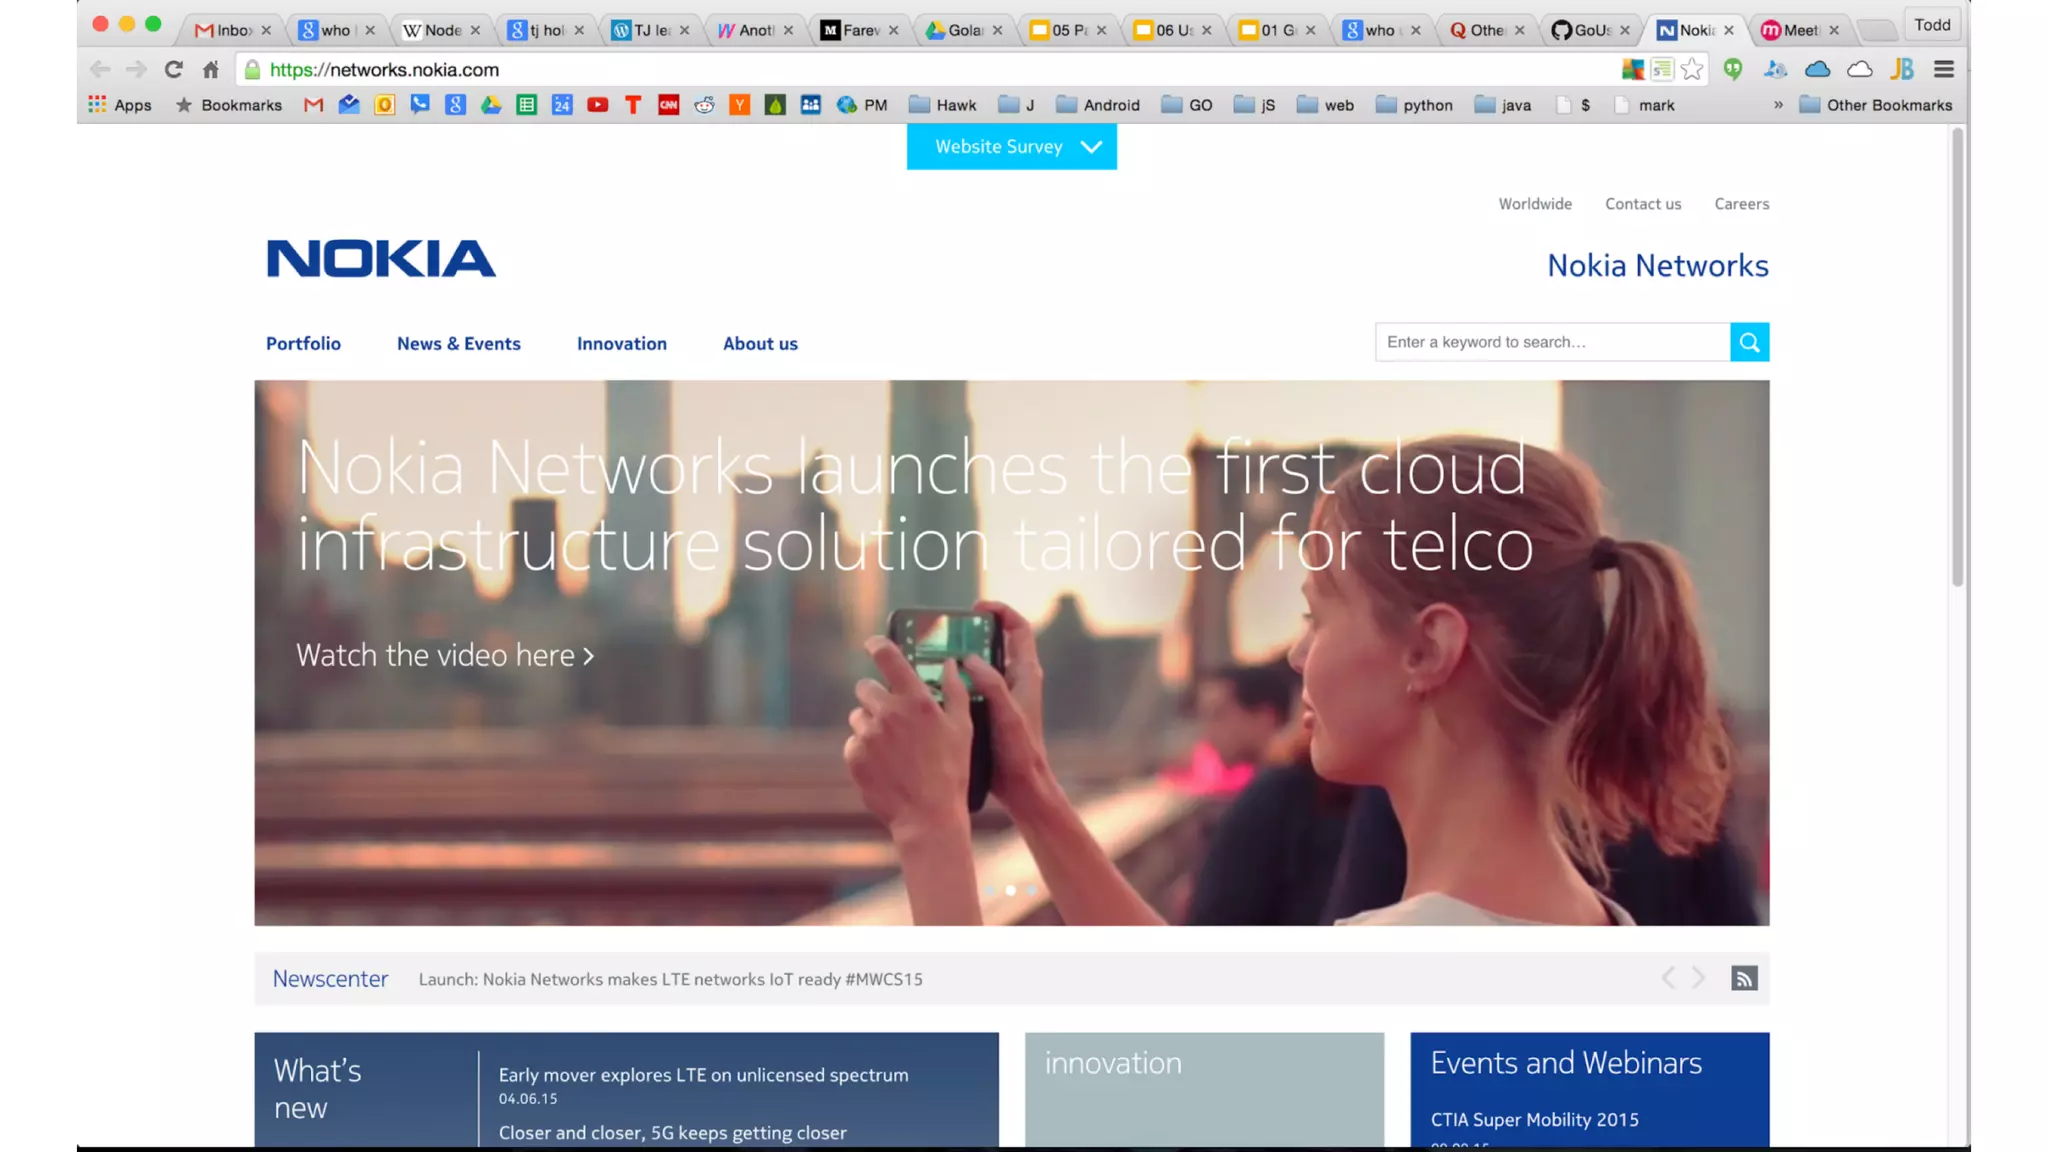Image resolution: width=2048 pixels, height=1152 pixels.
Task: Select the third carousel dot indicator
Action: [1032, 890]
